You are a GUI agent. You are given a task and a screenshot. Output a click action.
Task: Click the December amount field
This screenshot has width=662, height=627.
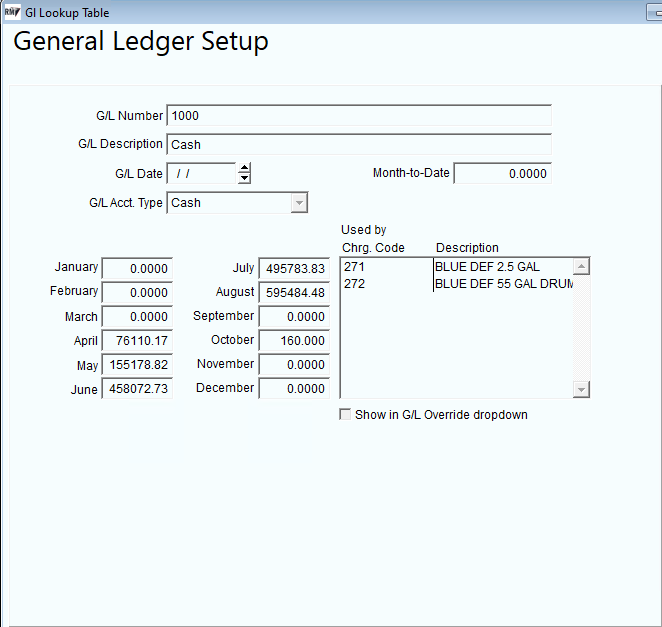click(294, 388)
